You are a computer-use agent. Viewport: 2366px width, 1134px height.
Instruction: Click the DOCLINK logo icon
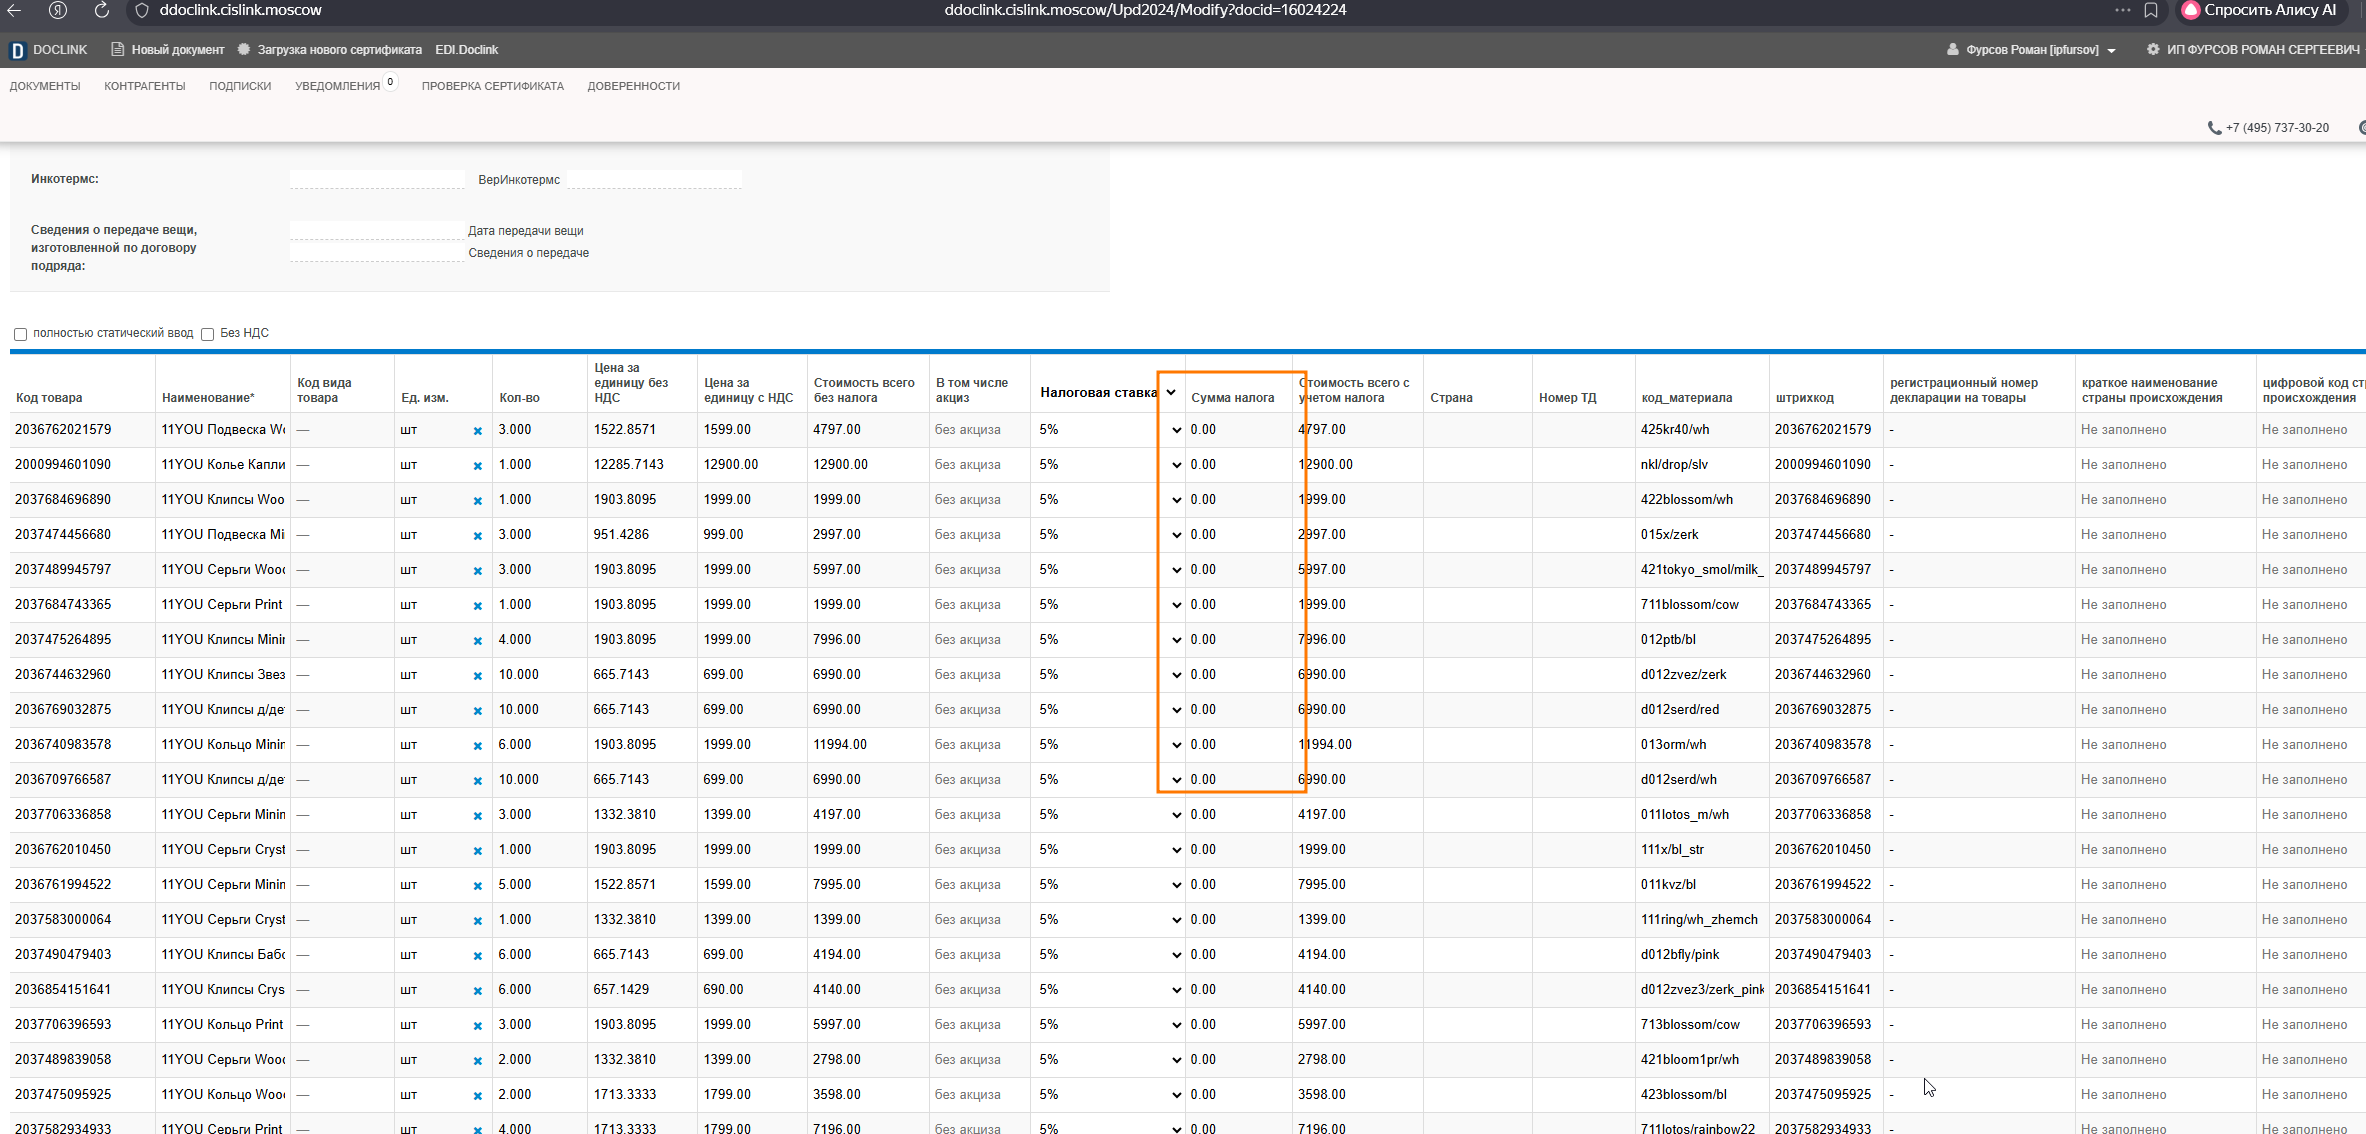[17, 50]
